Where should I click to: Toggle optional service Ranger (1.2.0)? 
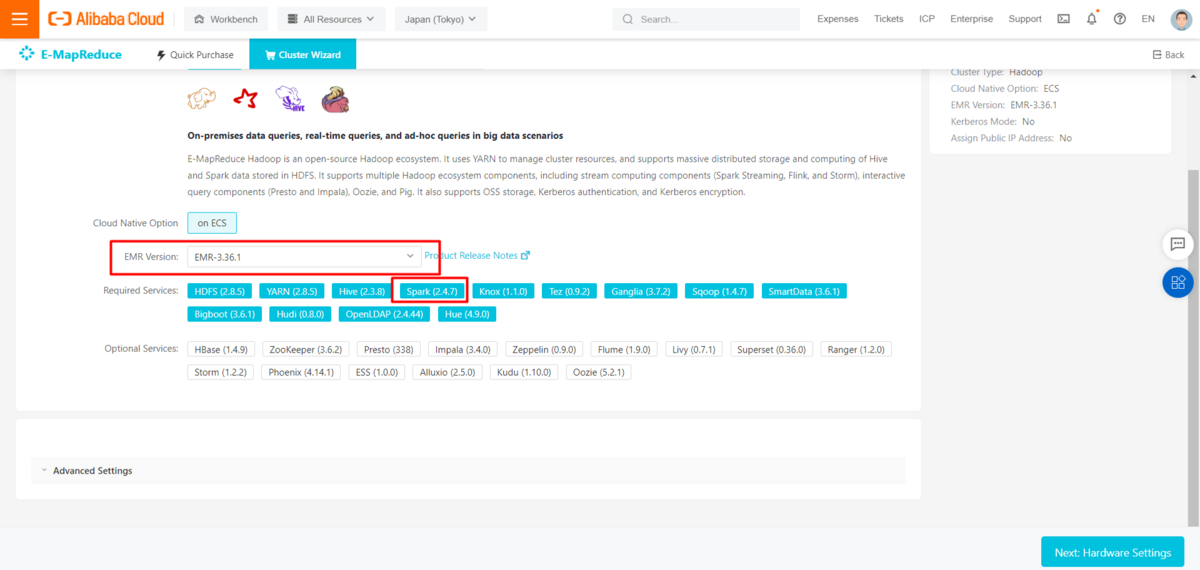(855, 350)
